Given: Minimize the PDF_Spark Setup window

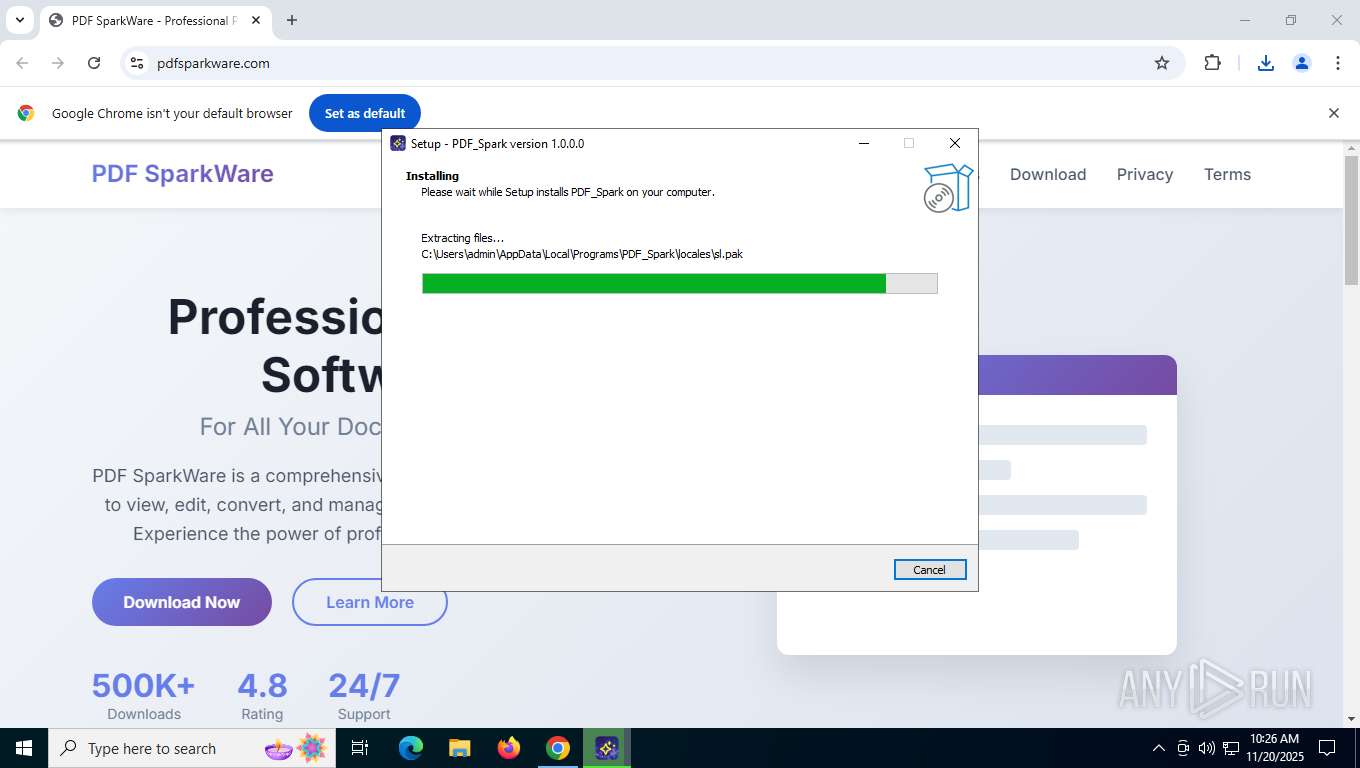Looking at the screenshot, I should (863, 143).
